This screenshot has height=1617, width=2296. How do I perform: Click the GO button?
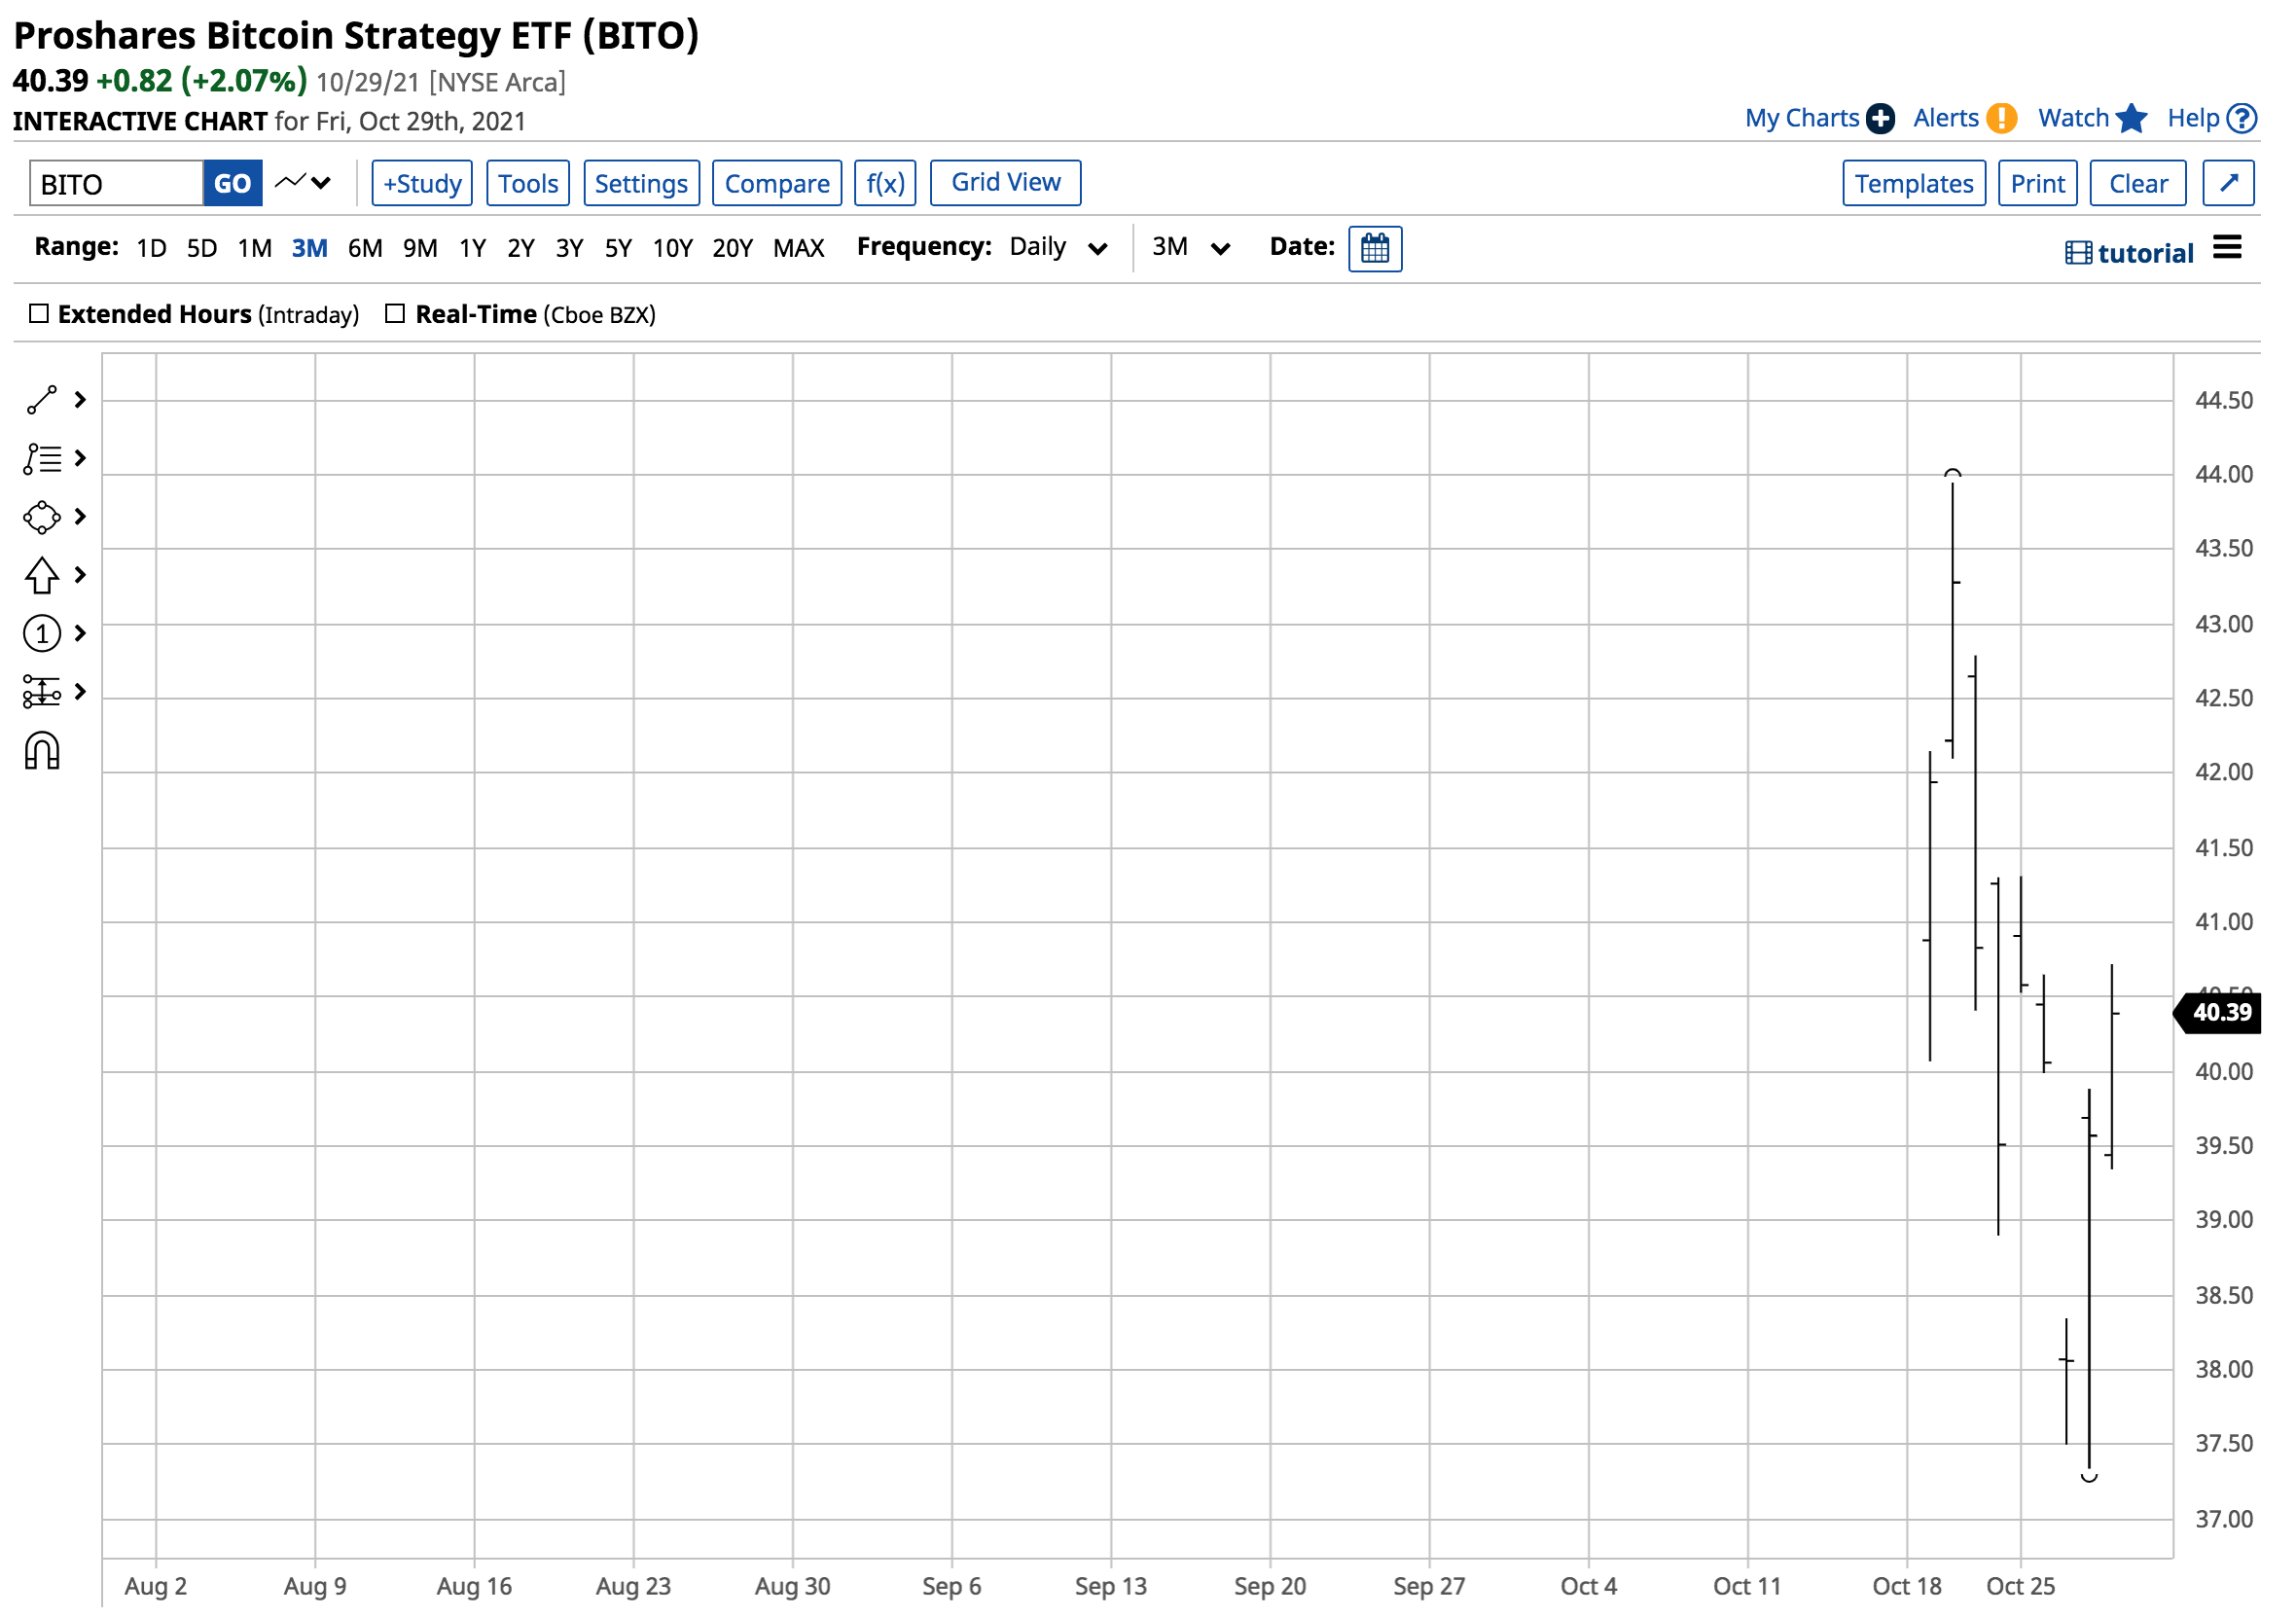tap(233, 183)
